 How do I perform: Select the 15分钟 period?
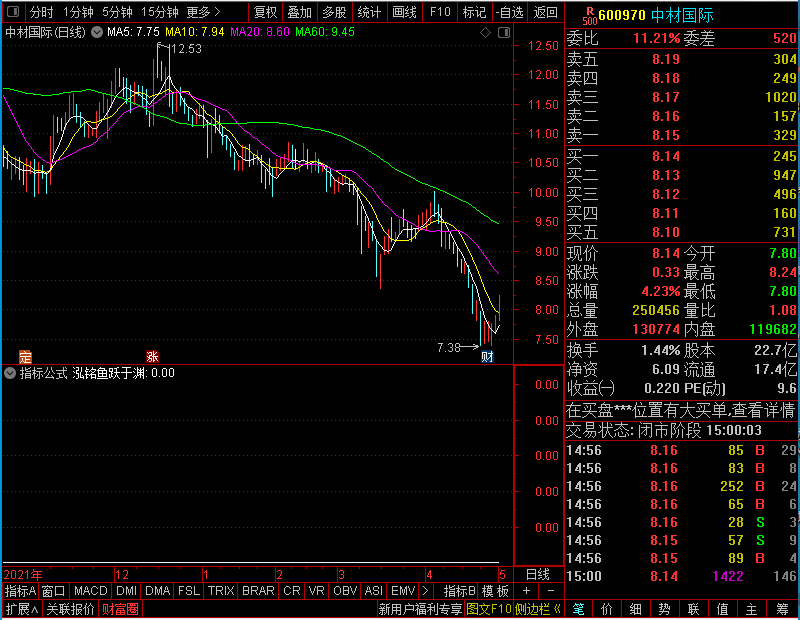[160, 12]
